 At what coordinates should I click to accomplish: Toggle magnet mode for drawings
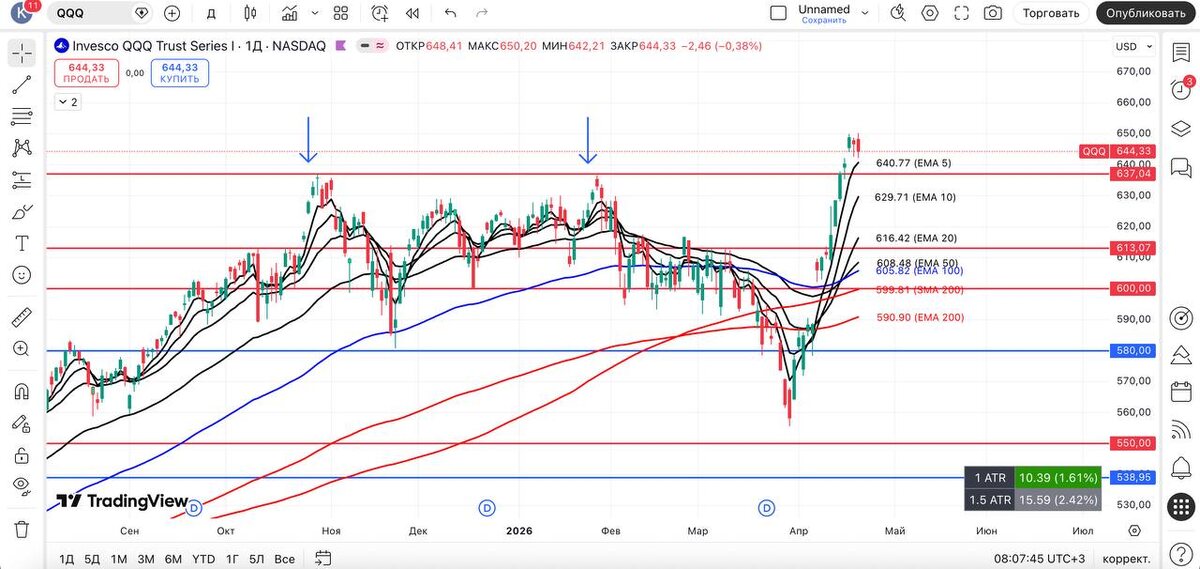[21, 392]
